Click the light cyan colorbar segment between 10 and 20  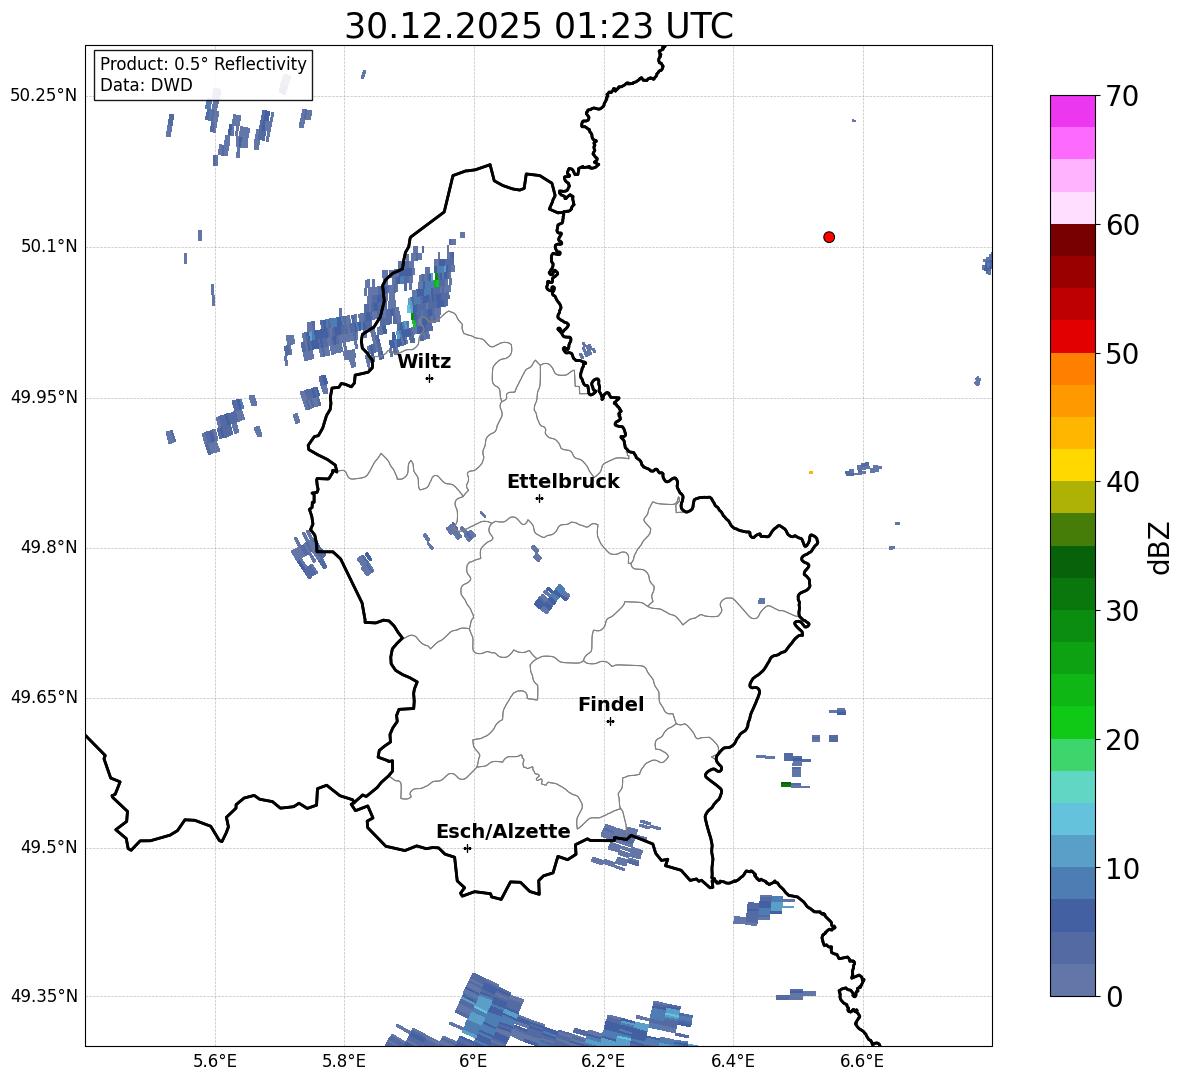coord(1073,787)
